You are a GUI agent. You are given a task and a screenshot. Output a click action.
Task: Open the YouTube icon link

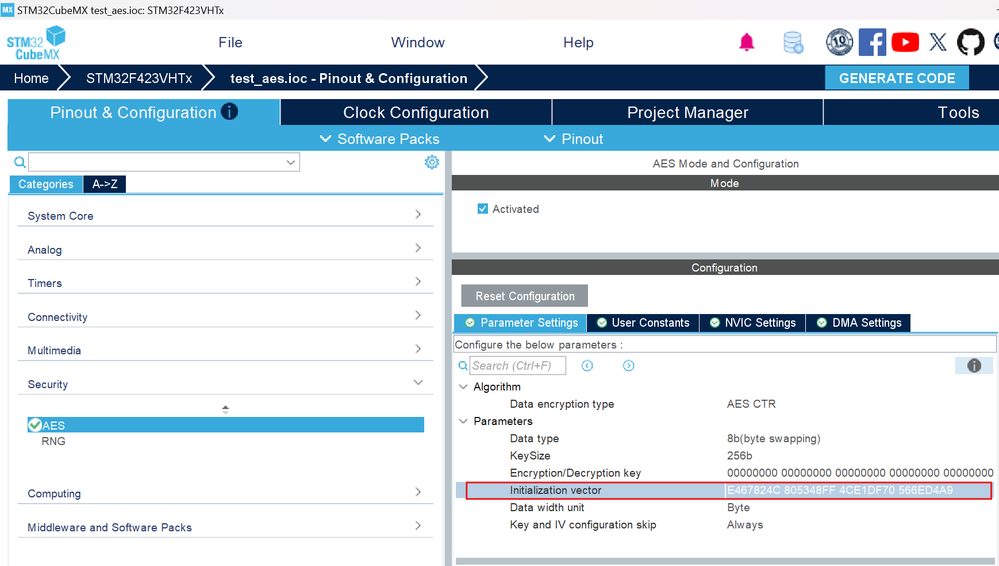905,43
